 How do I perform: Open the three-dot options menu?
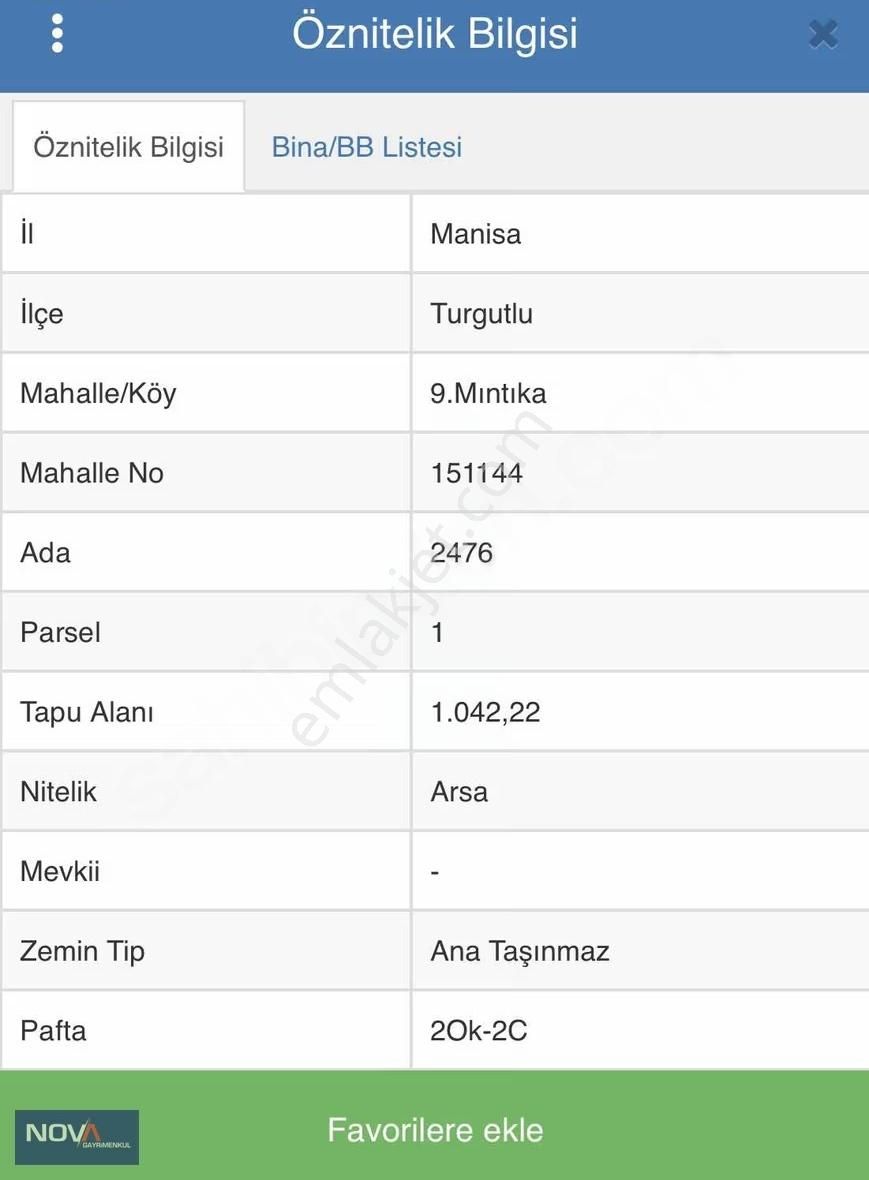[57, 34]
